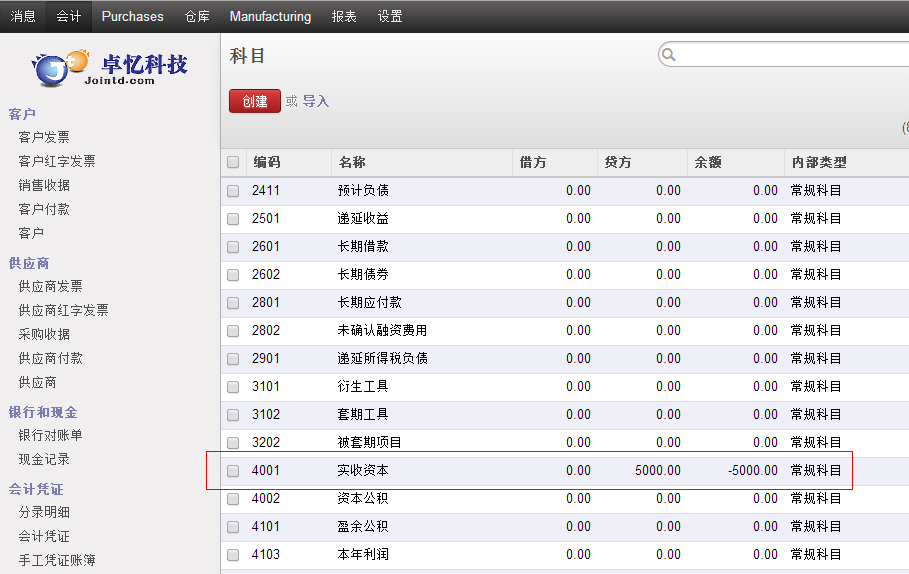
Task: Click into the search input field
Action: point(790,55)
